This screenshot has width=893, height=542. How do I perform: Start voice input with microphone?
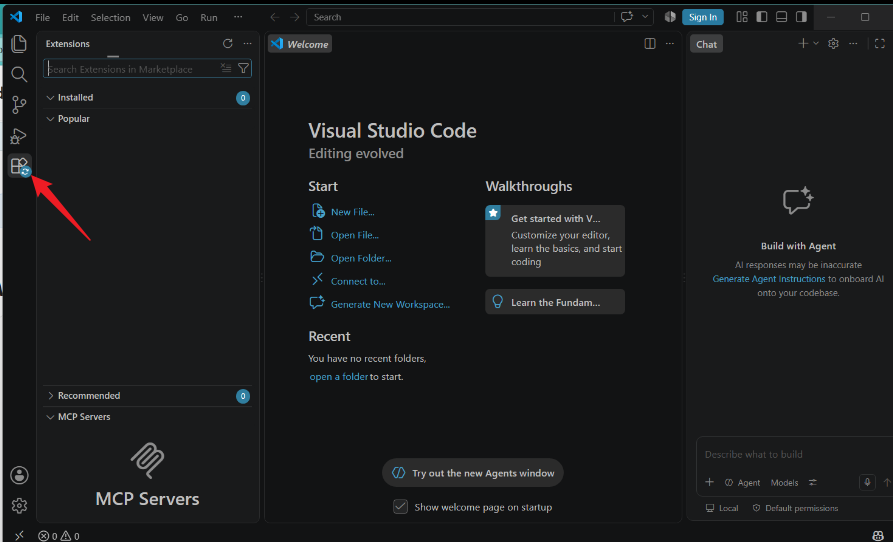867,482
